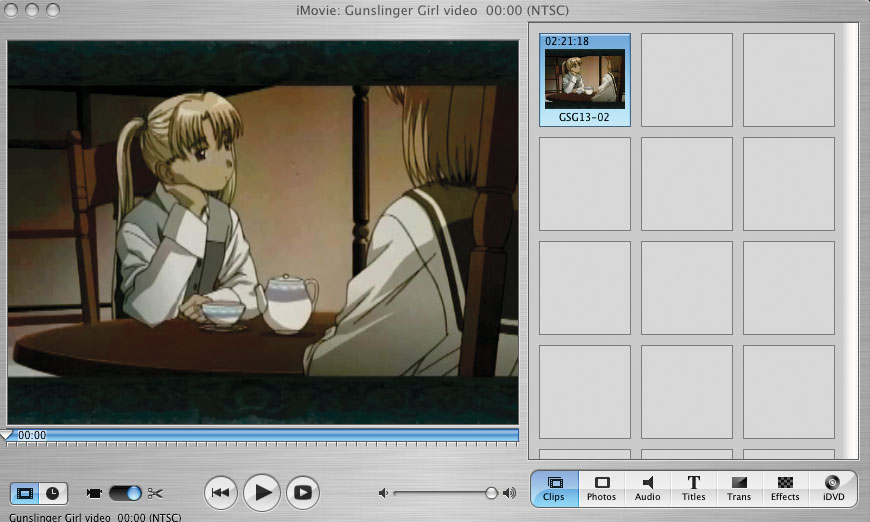The height and width of the screenshot is (522, 870).
Task: Open the Effects pane
Action: pos(785,489)
